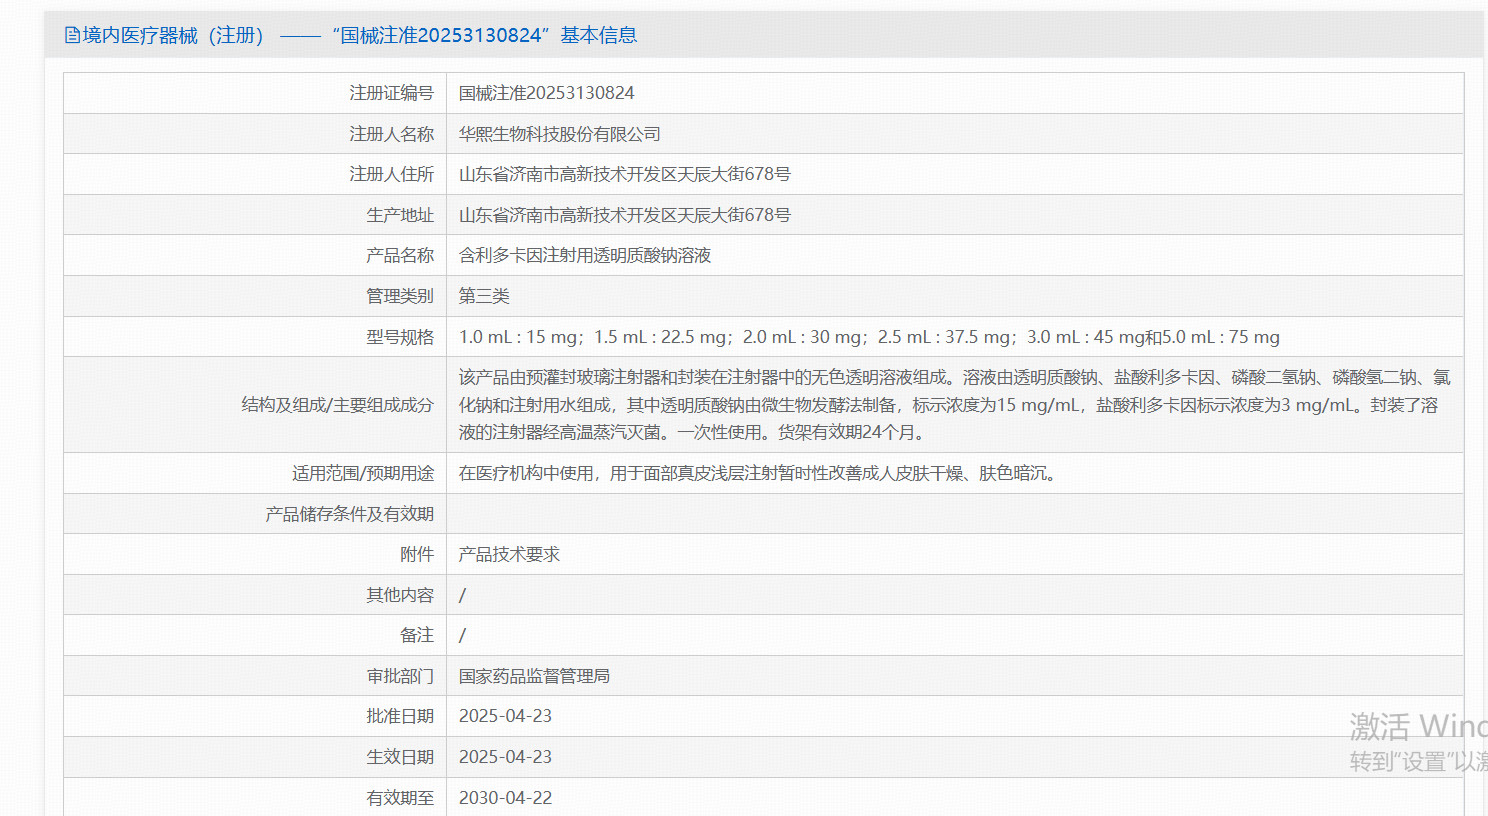Click the 结构及组成 composition description text
The image size is (1488, 816).
click(953, 405)
